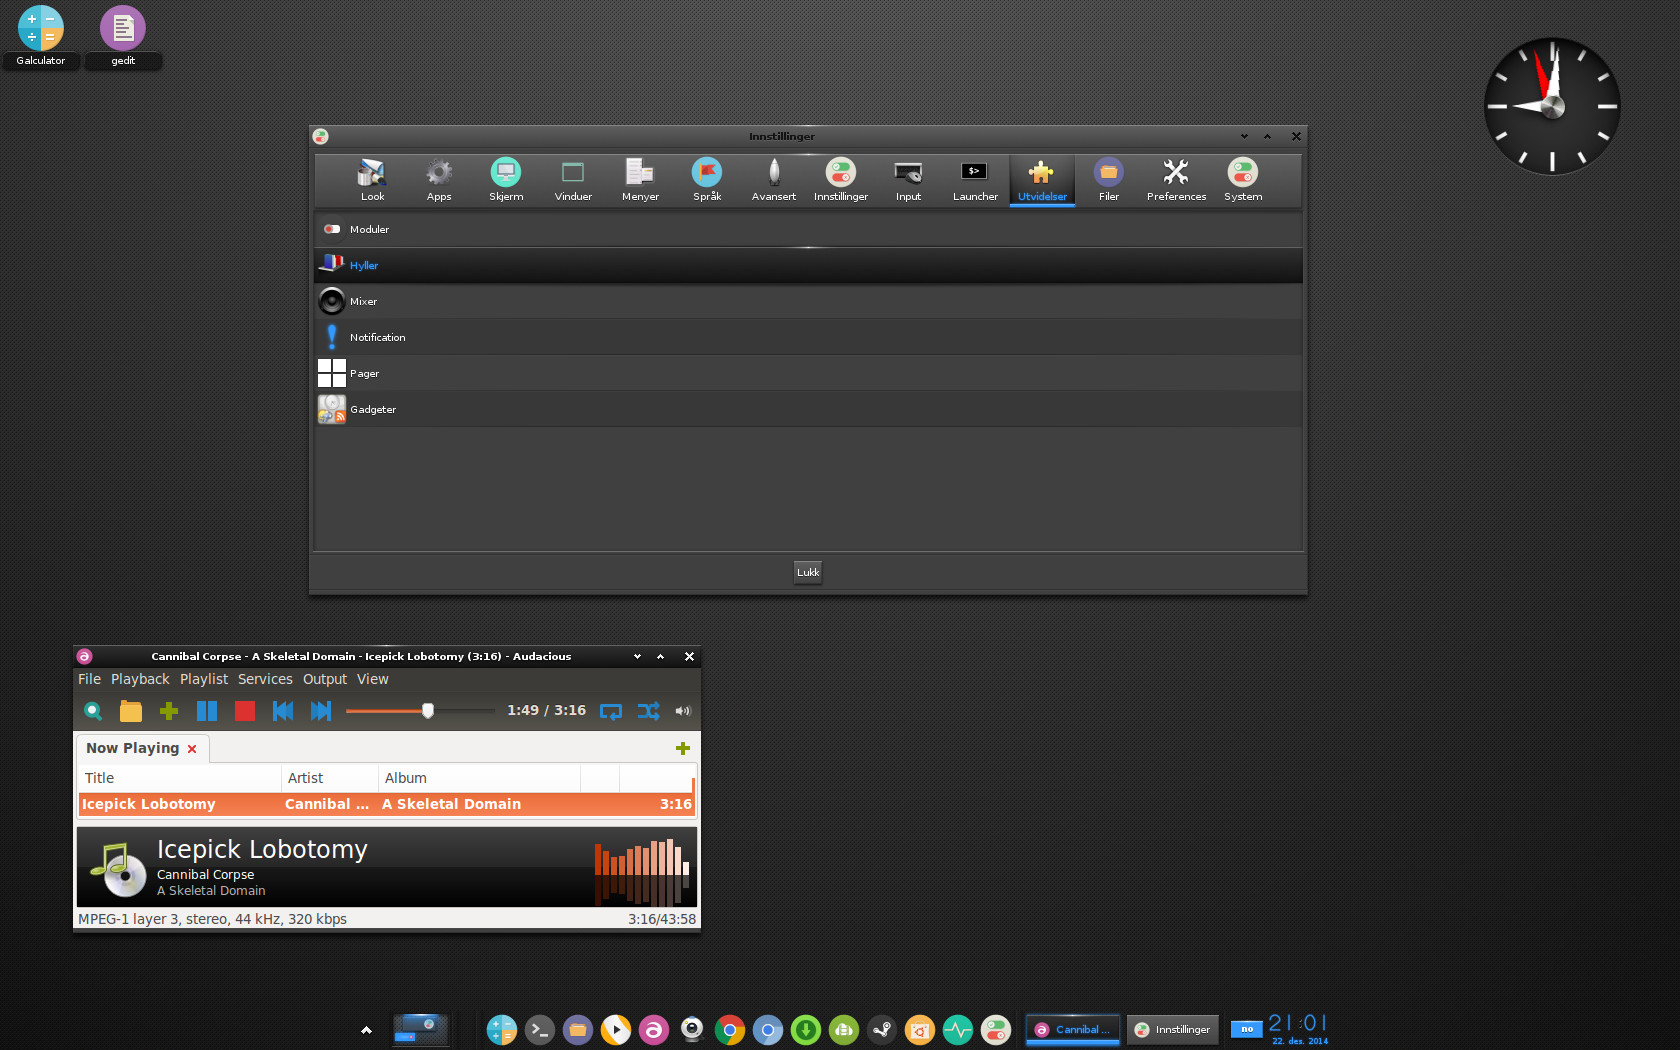The width and height of the screenshot is (1680, 1050).
Task: Open the Avansert settings category
Action: tap(774, 180)
